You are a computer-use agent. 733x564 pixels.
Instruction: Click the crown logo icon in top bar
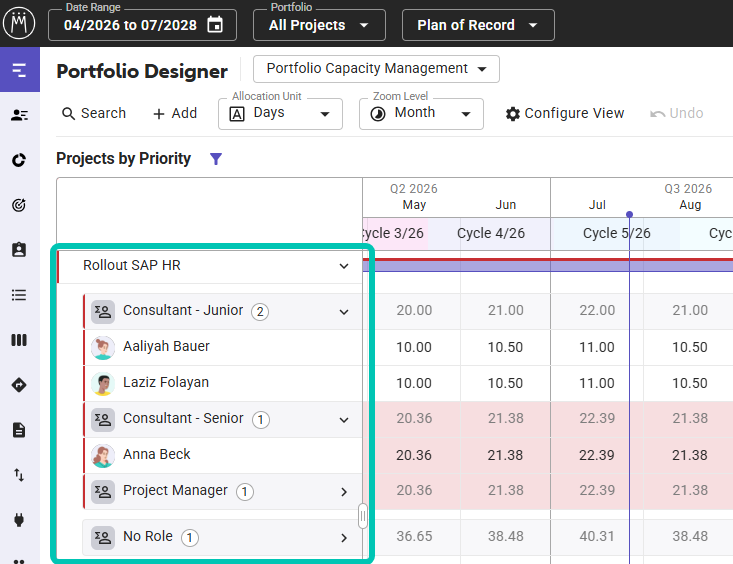pyautogui.click(x=19, y=23)
